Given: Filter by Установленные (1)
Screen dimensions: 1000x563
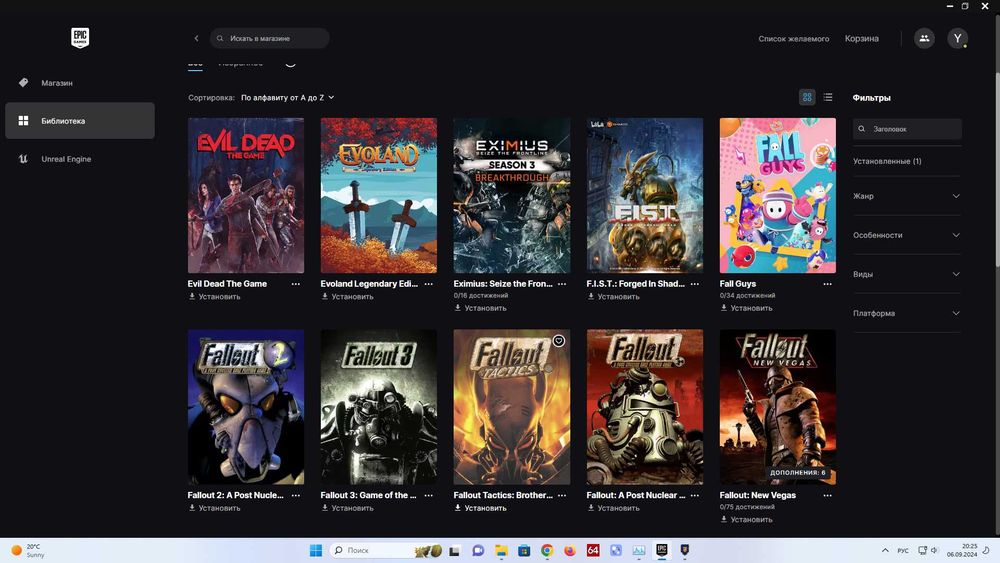Looking at the screenshot, I should [x=887, y=161].
